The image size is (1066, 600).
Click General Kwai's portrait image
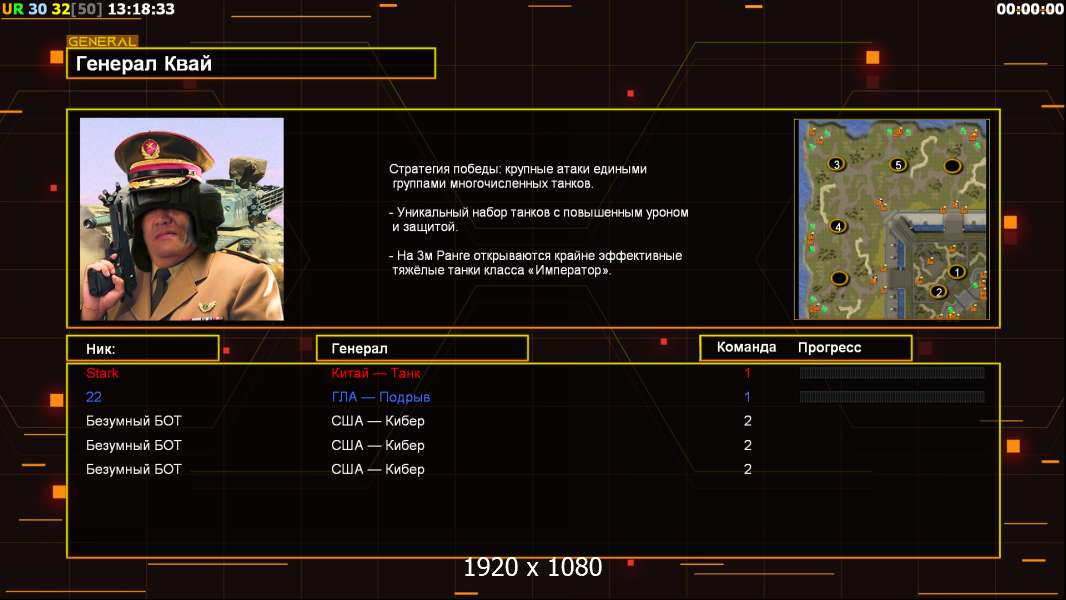pyautogui.click(x=182, y=219)
